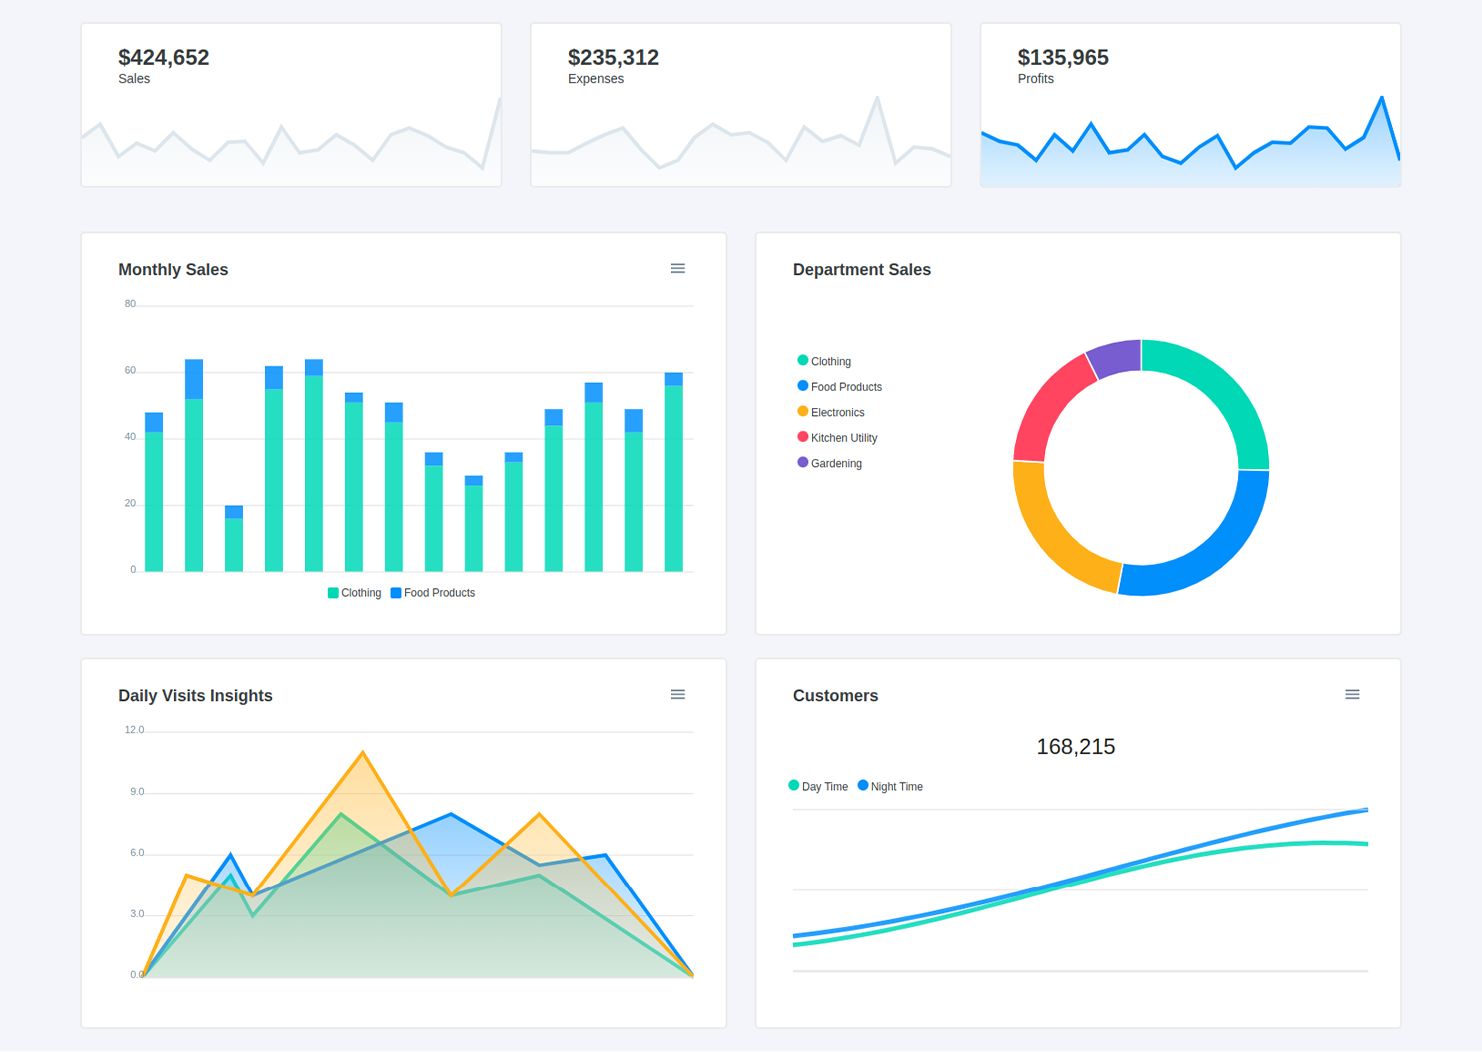Click the 80 axis label in Monthly Sales

[130, 304]
